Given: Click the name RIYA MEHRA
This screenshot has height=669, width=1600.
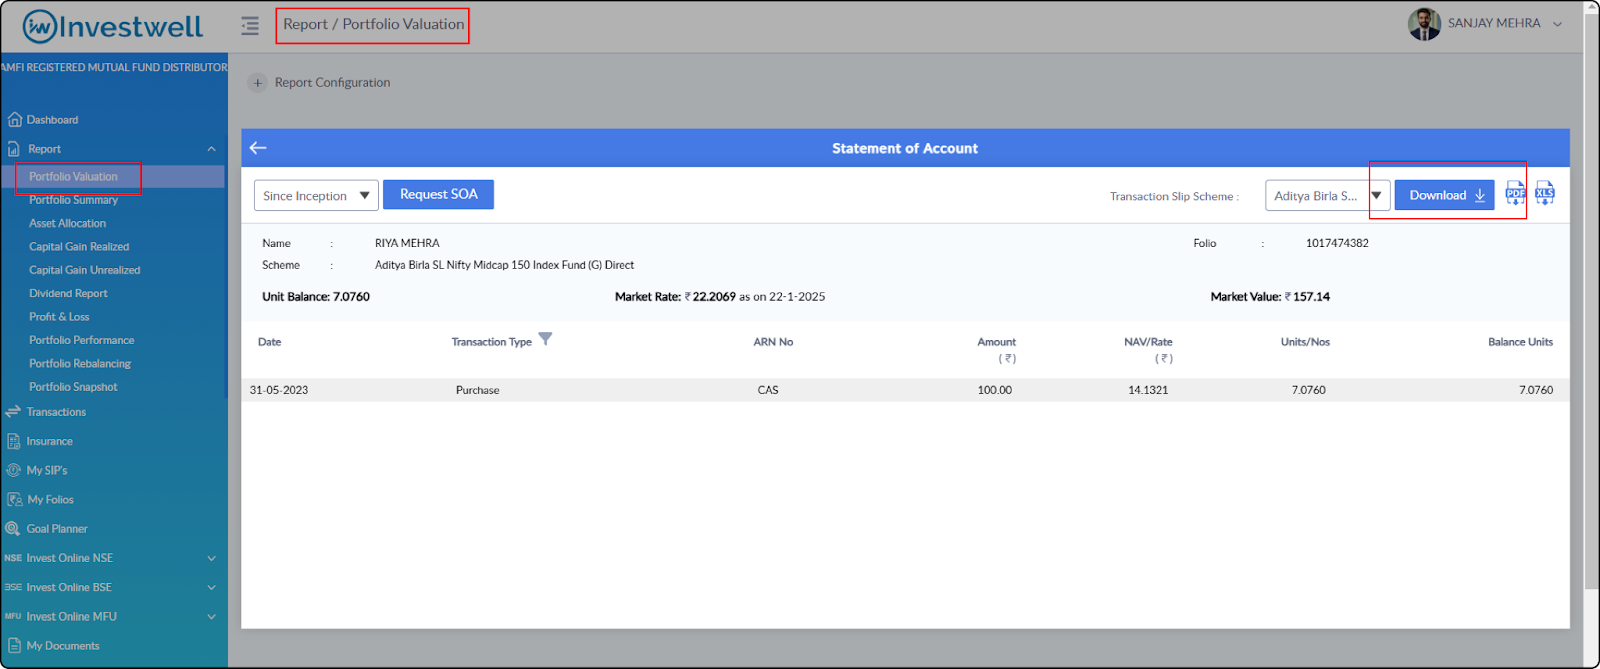Looking at the screenshot, I should click(407, 243).
